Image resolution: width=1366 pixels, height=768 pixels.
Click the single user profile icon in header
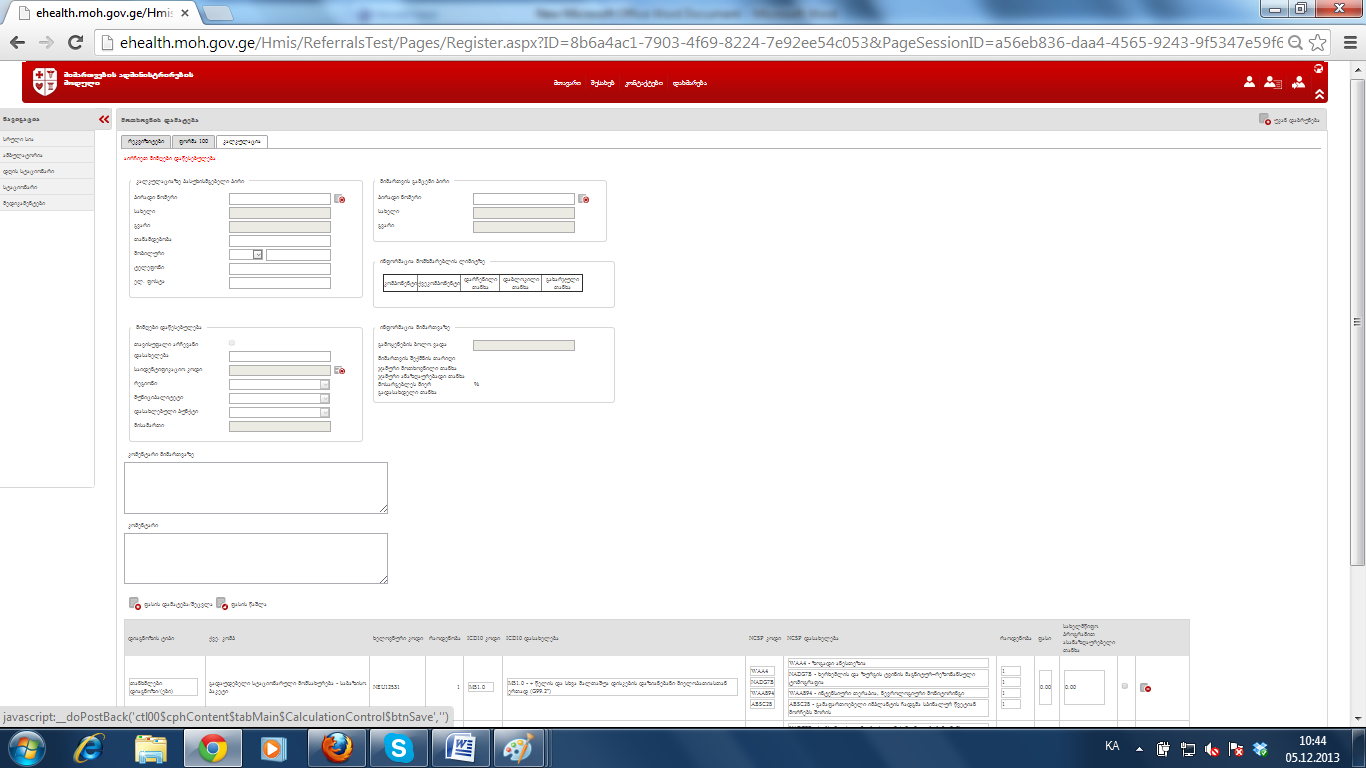(1249, 83)
